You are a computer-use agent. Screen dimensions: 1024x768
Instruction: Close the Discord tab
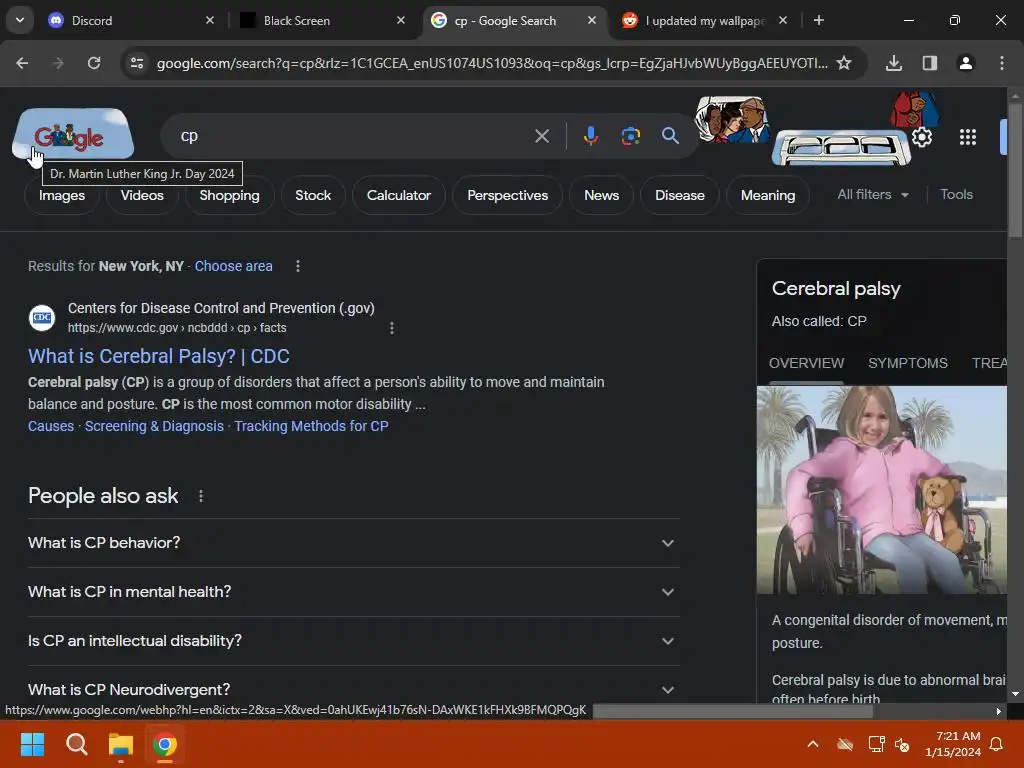210,20
